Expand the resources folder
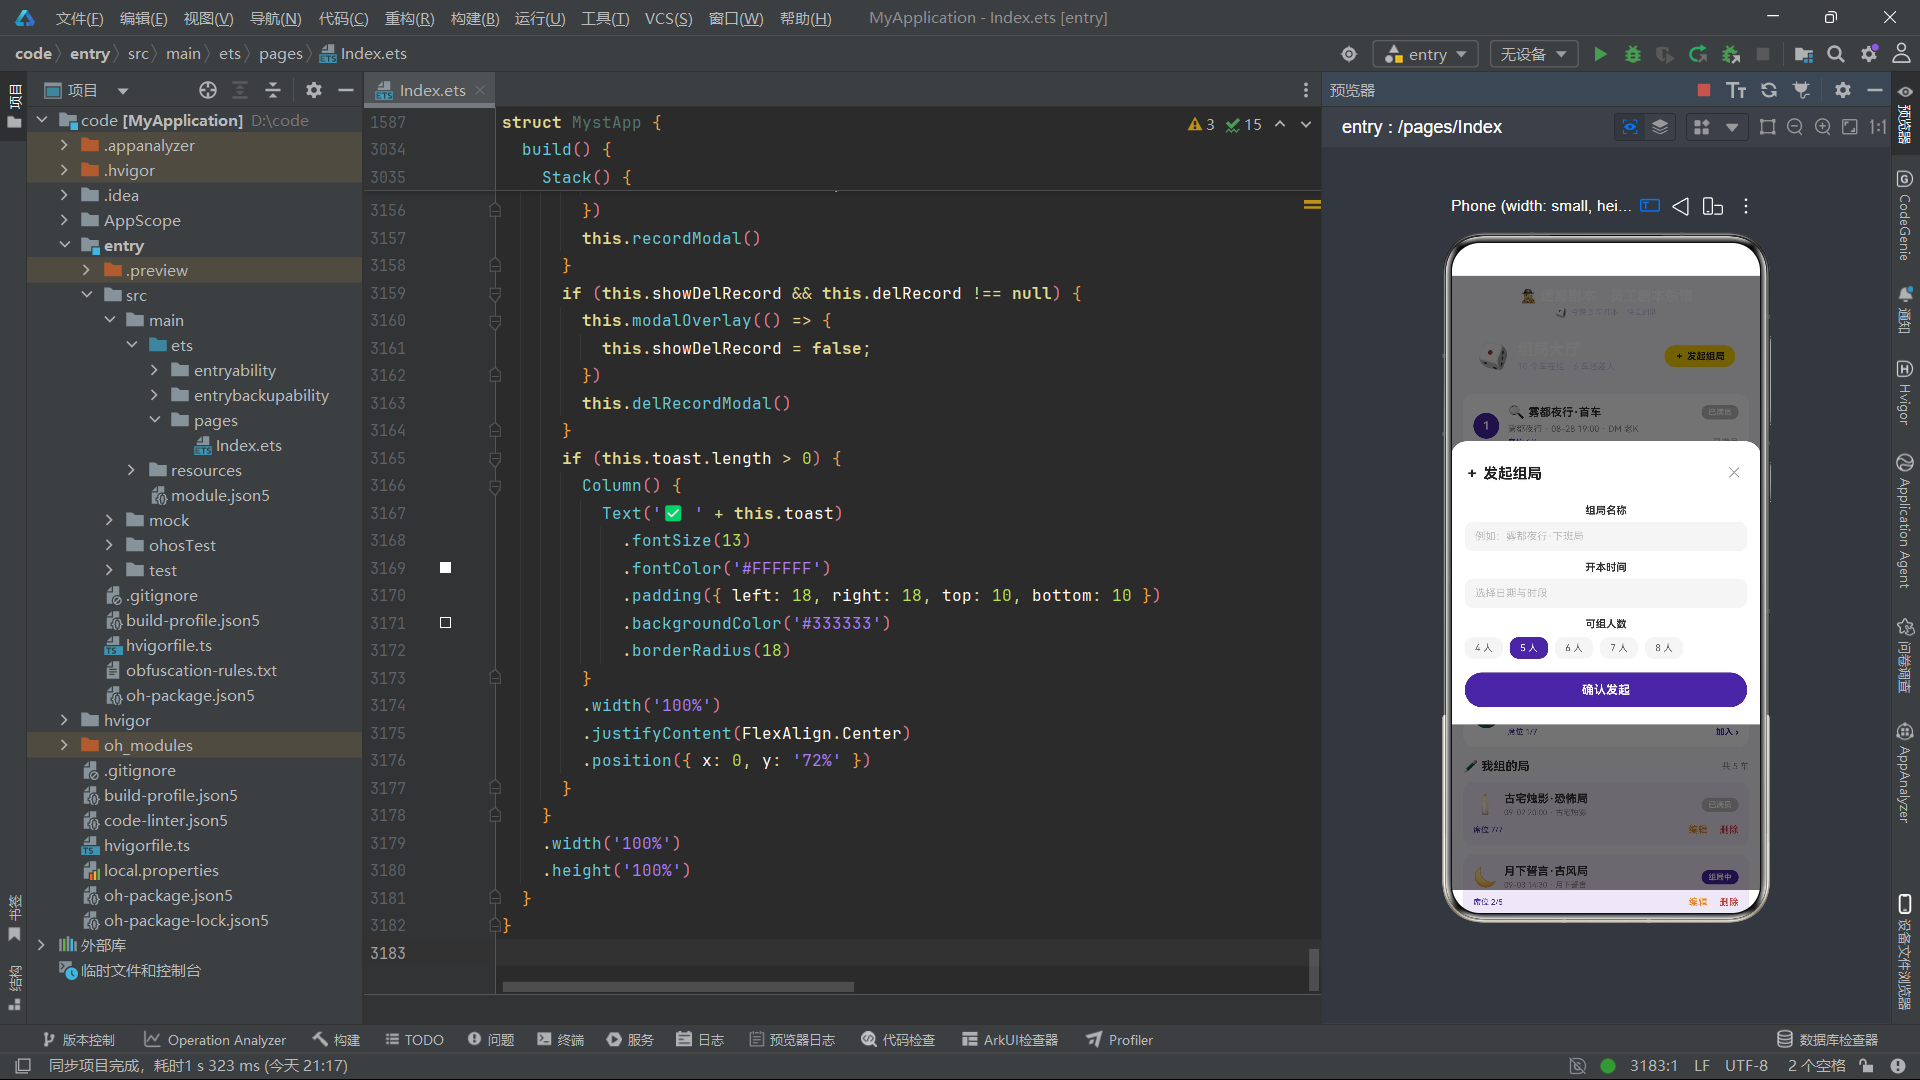This screenshot has width=1920, height=1080. (x=131, y=470)
